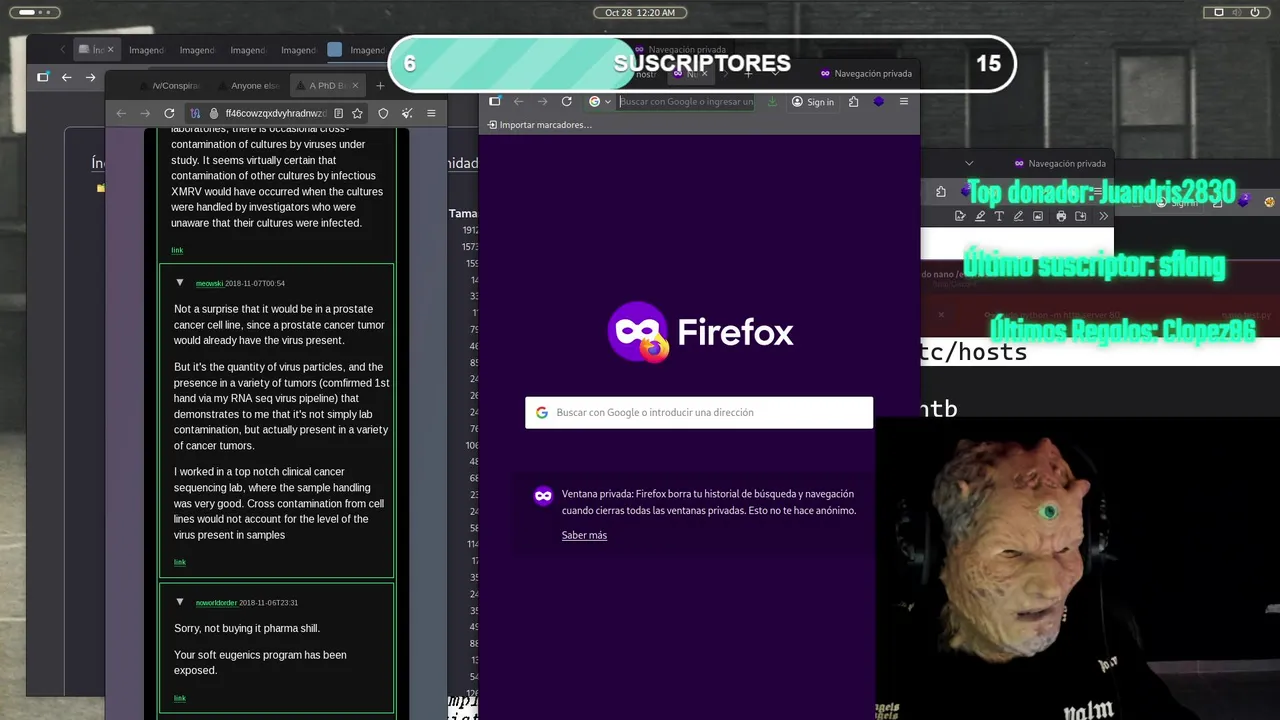Close the 'A PhD B' tab
1280x720 pixels.
click(355, 85)
